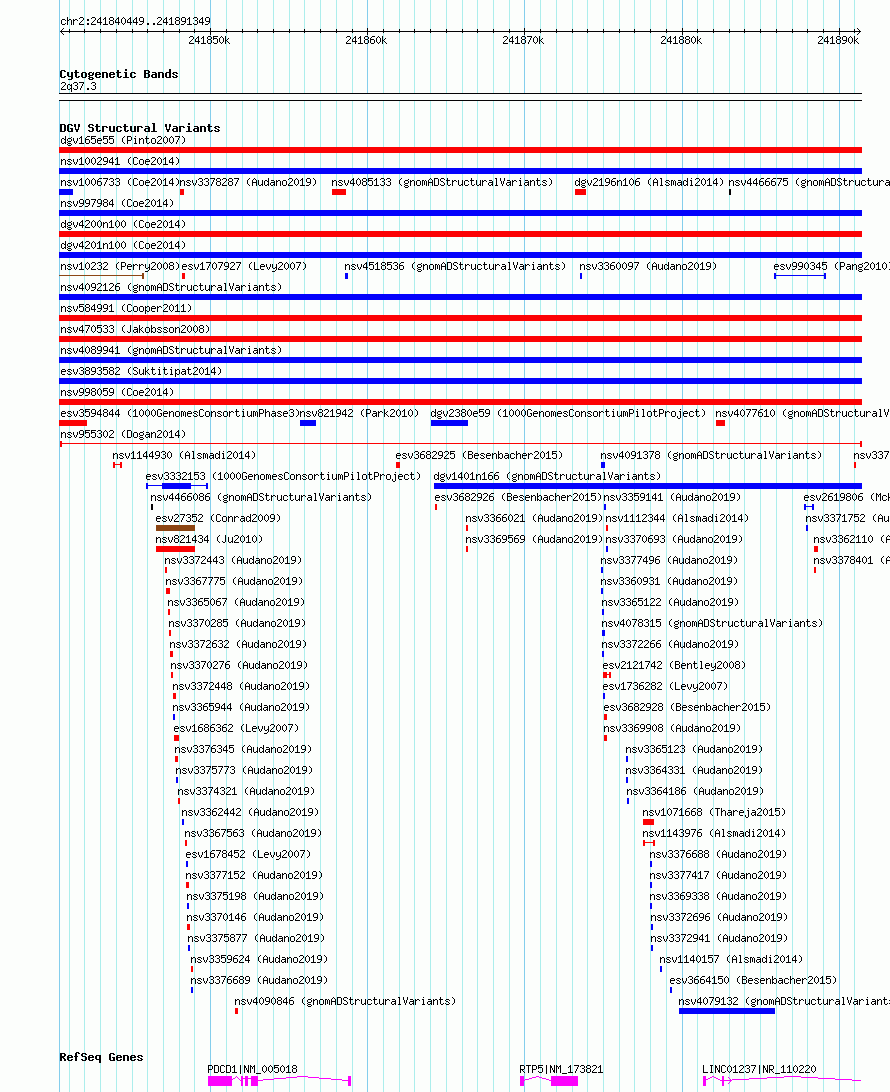Click the 241850k ruler tick label
890x1092 pixels.
tap(209, 40)
